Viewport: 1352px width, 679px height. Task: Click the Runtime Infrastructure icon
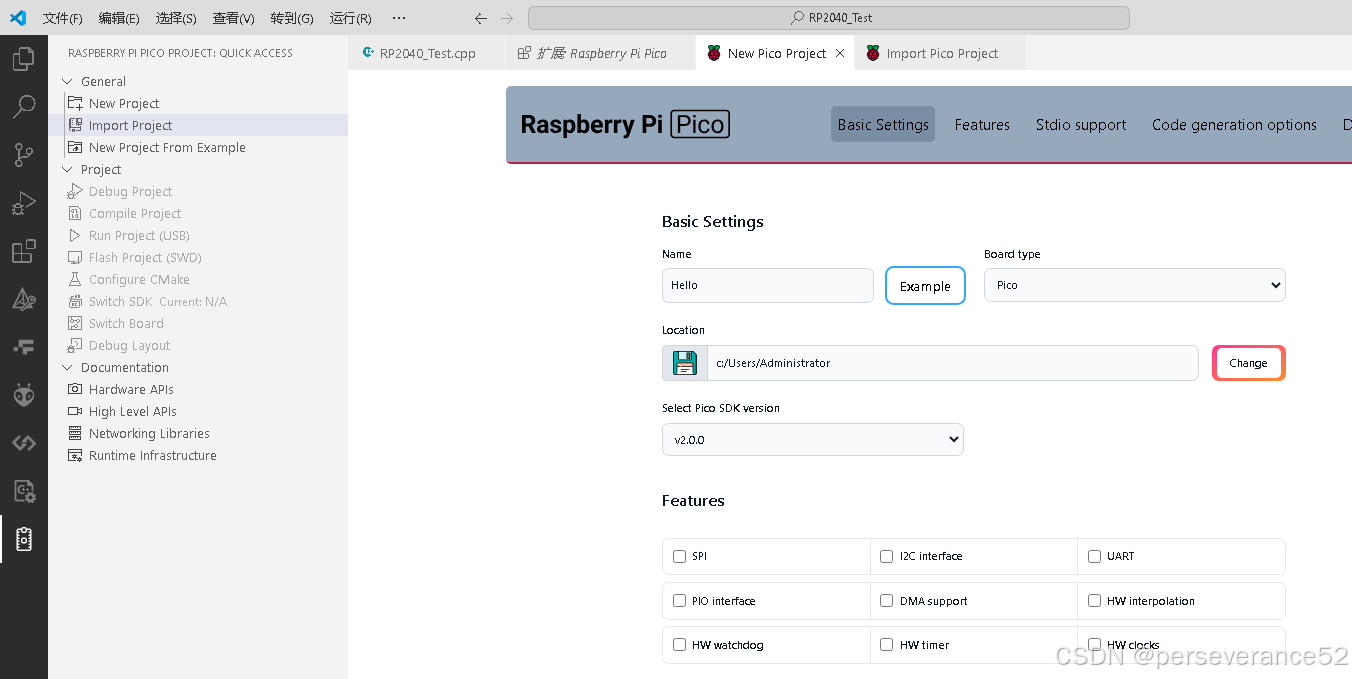click(x=75, y=455)
